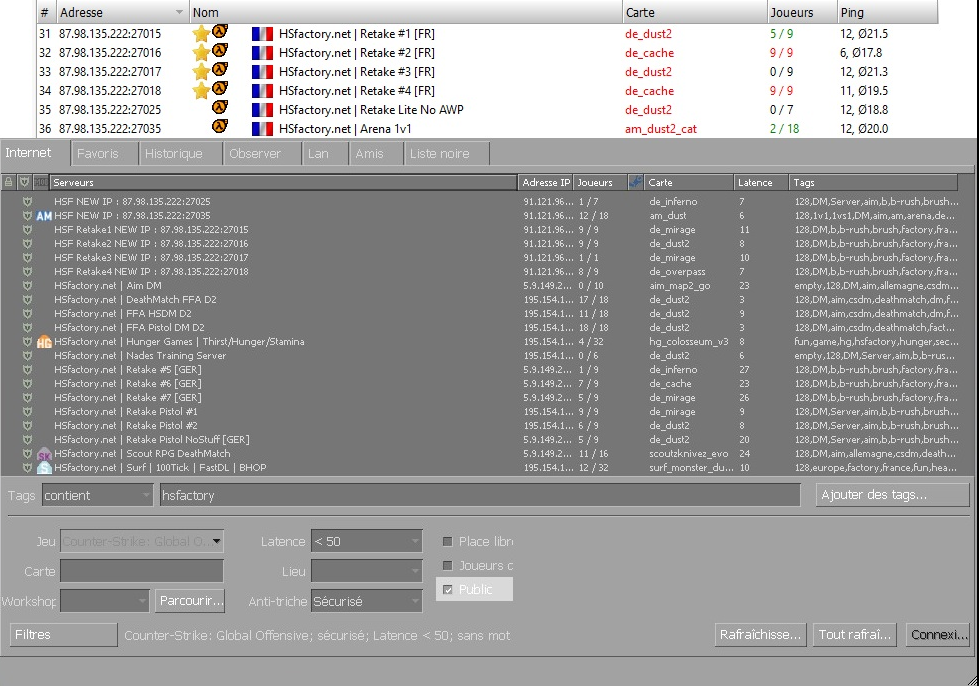Click the VAC shield column header icon

click(24, 182)
